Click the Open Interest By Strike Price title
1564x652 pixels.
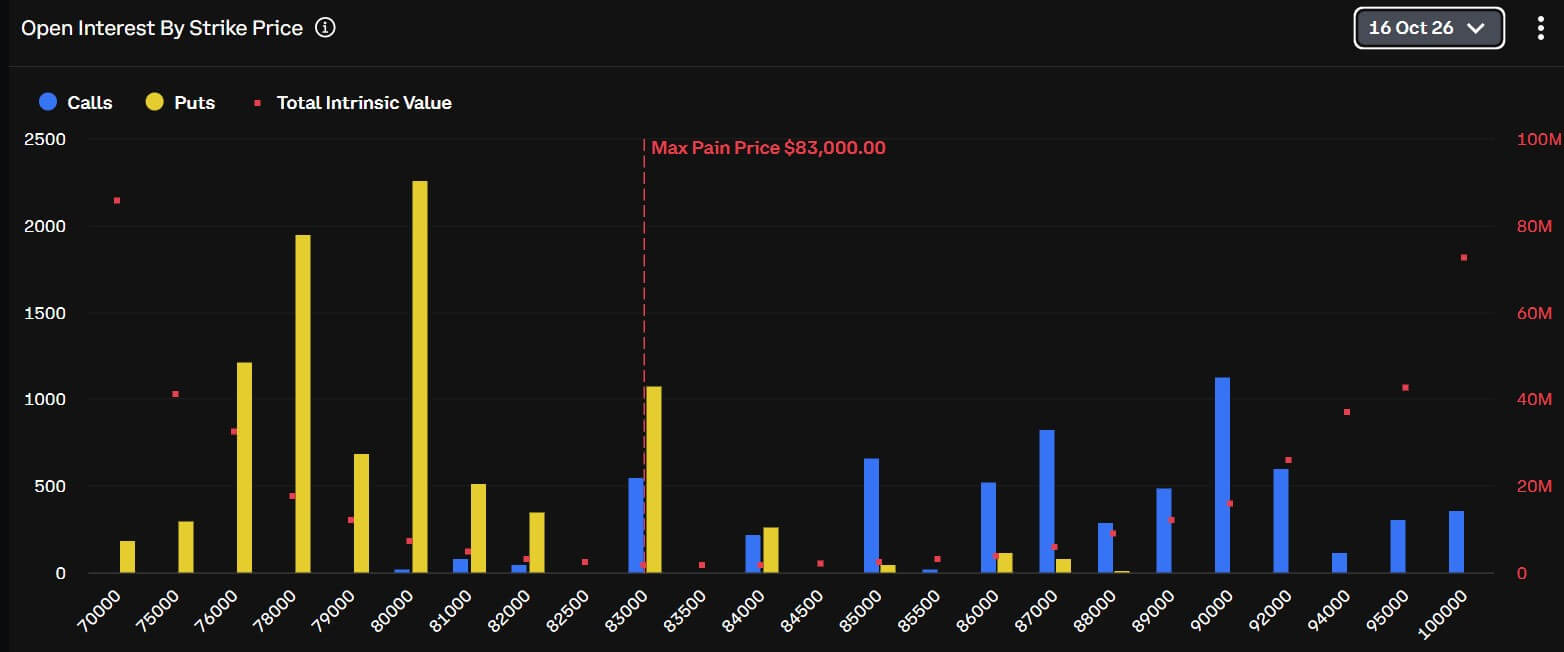click(162, 28)
